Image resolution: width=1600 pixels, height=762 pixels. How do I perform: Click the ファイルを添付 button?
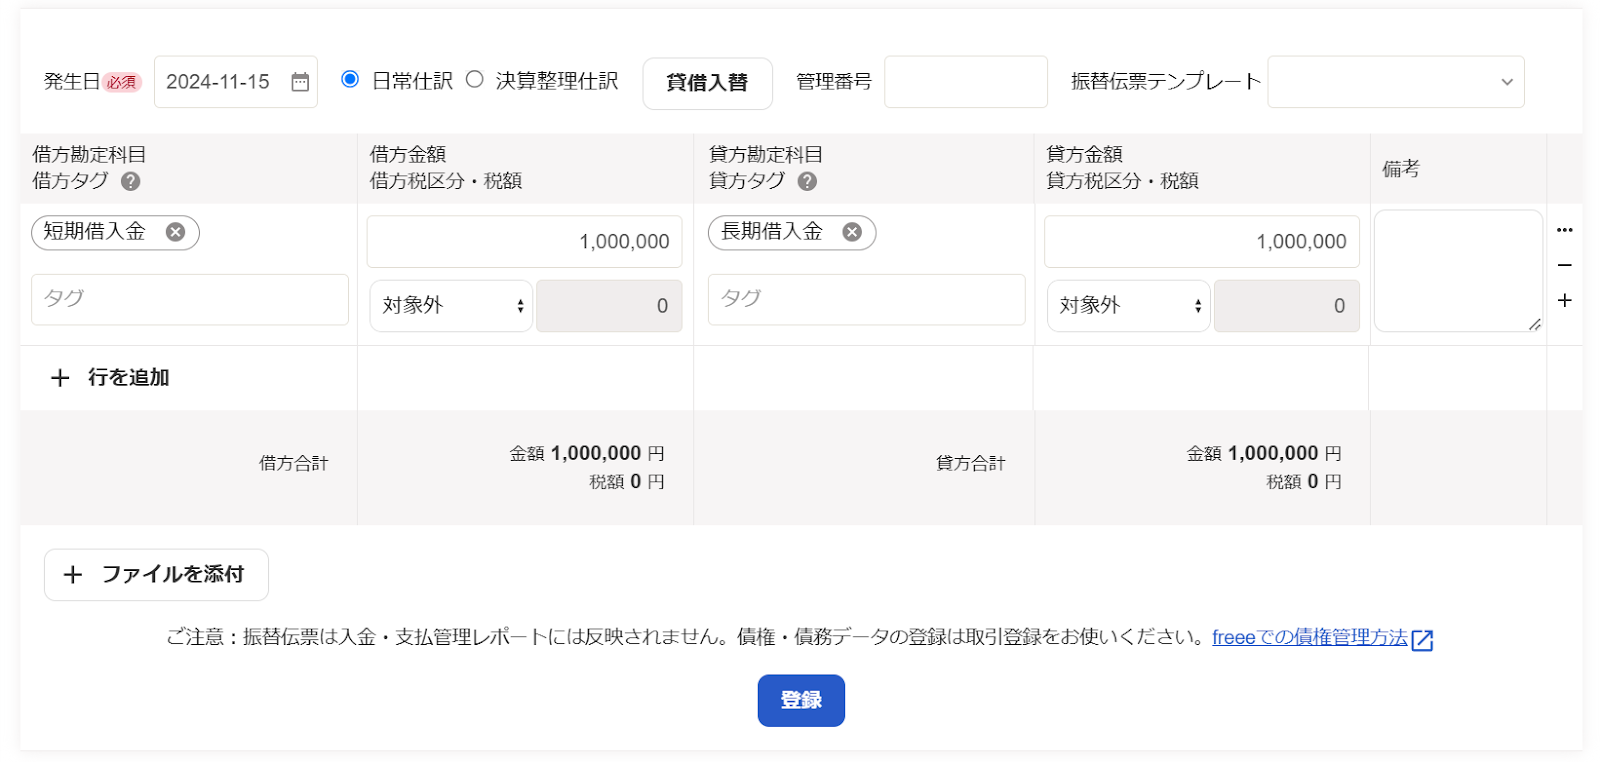point(156,575)
